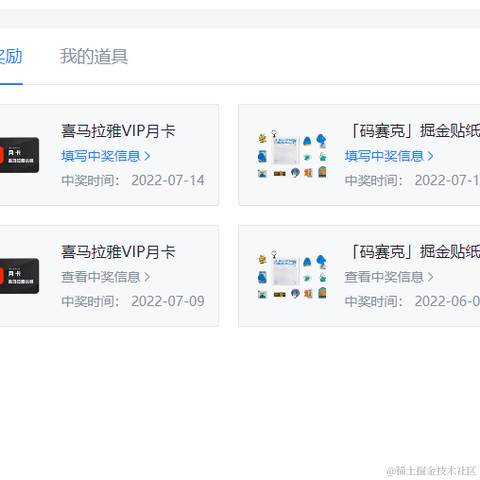Open 填写中奖信息 for top 掘金贴纸 prize
The image size is (480, 480).
coord(389,156)
